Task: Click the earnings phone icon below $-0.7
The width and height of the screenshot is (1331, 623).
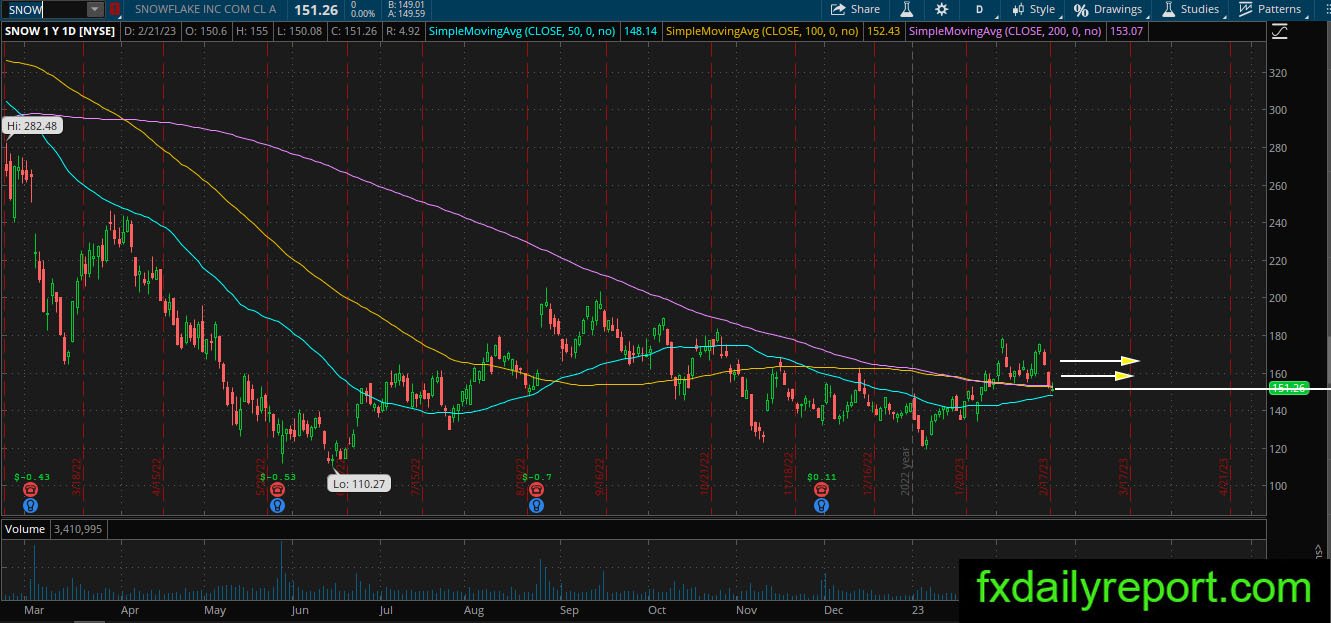Action: pos(536,490)
